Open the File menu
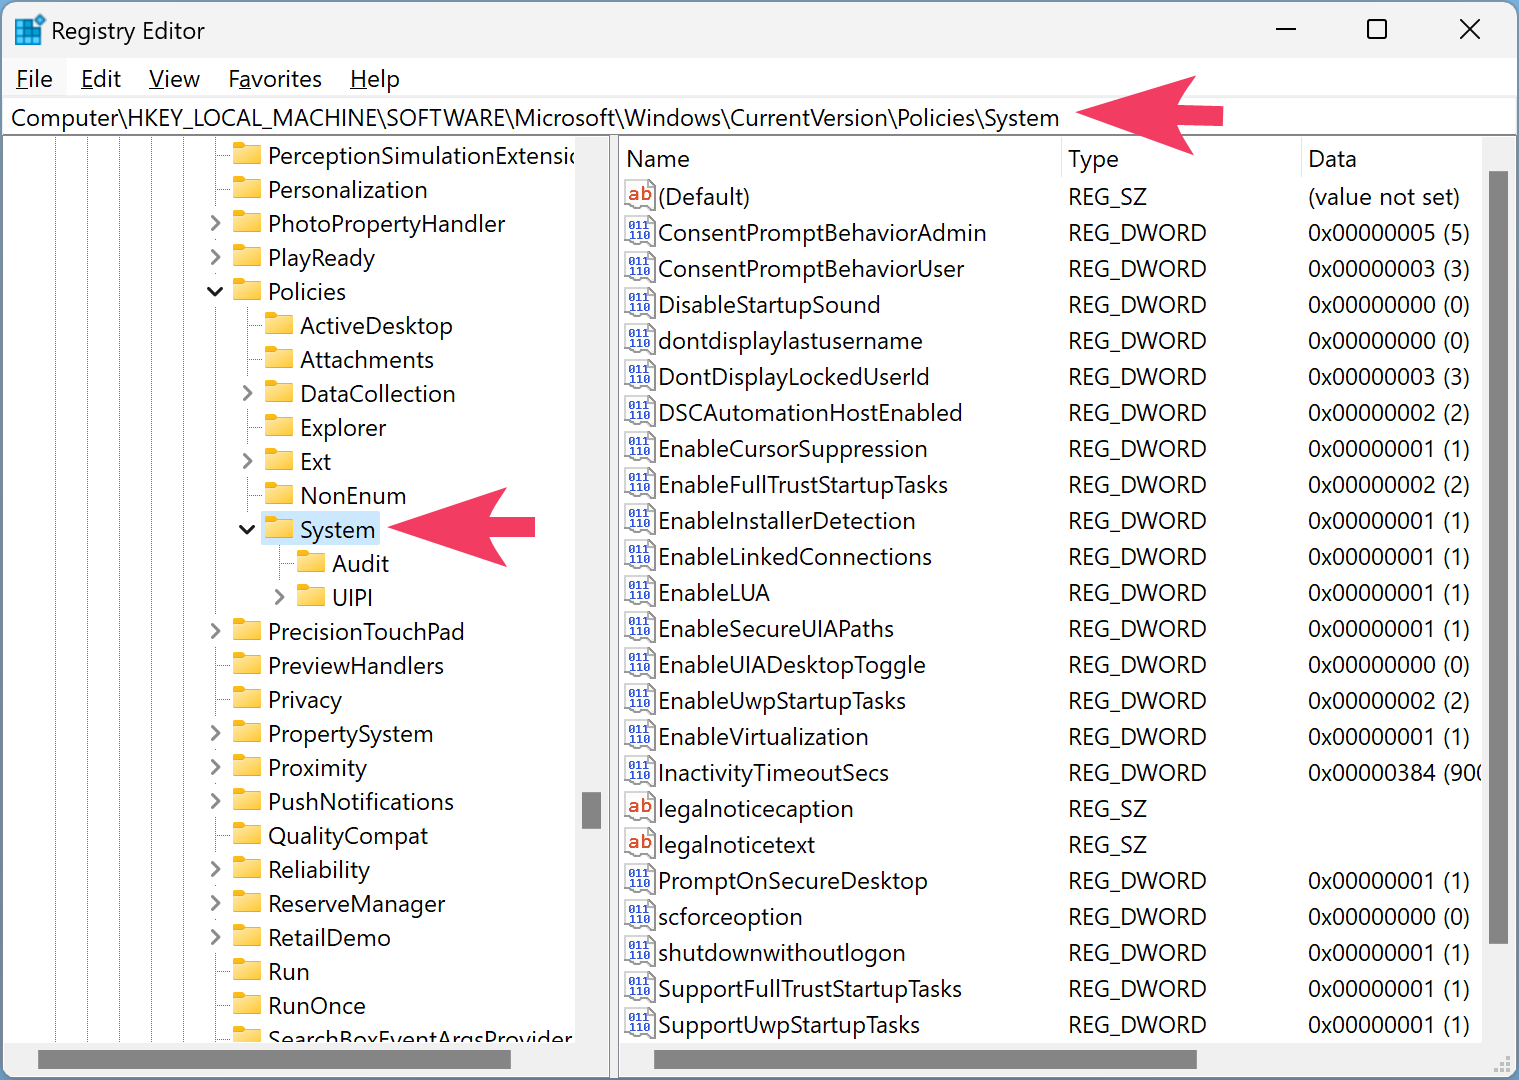Viewport: 1519px width, 1080px height. coord(35,79)
